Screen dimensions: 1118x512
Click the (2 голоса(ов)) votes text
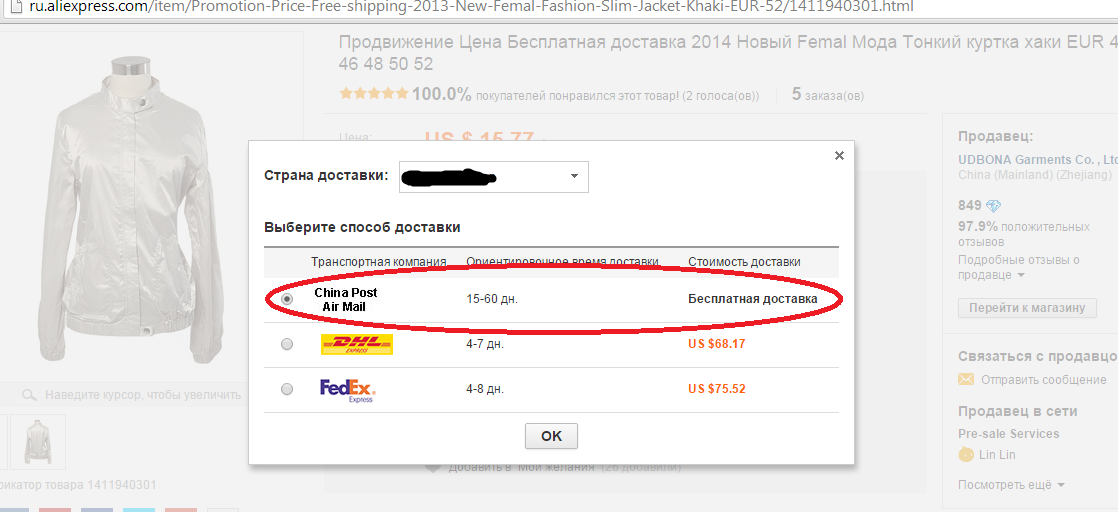pos(720,96)
